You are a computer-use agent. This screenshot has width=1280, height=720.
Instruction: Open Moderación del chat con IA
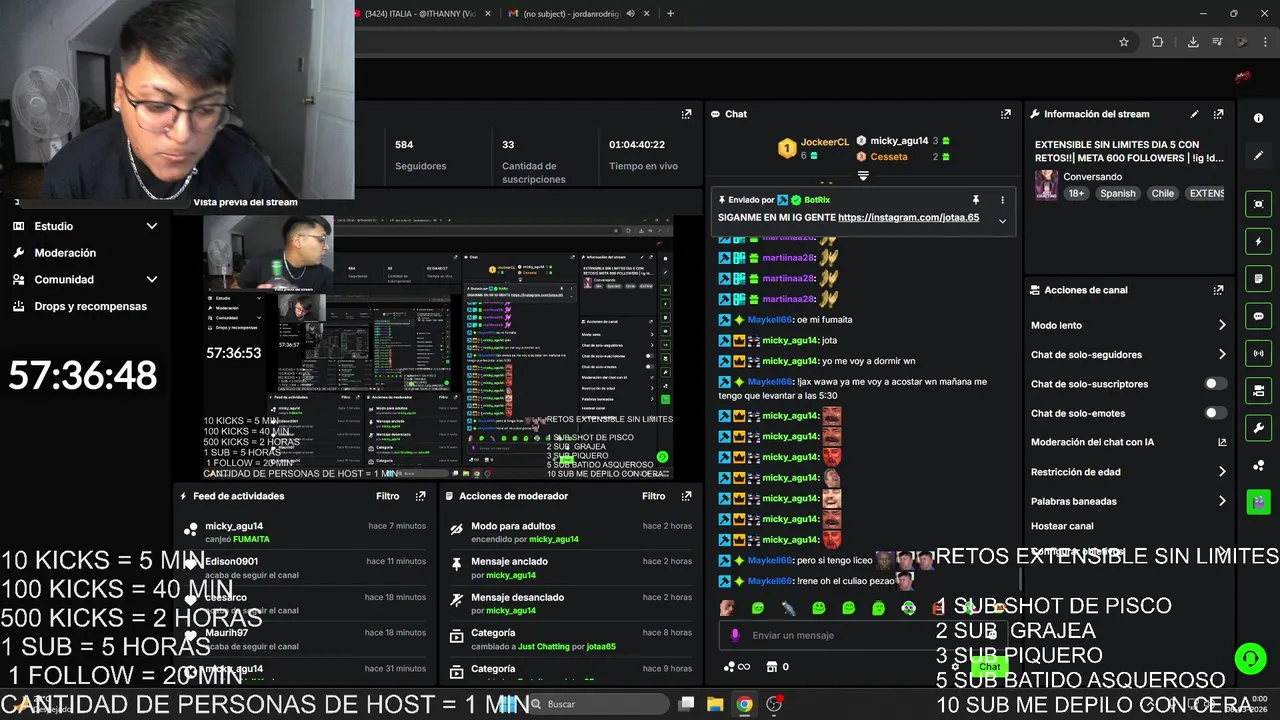tap(1128, 442)
